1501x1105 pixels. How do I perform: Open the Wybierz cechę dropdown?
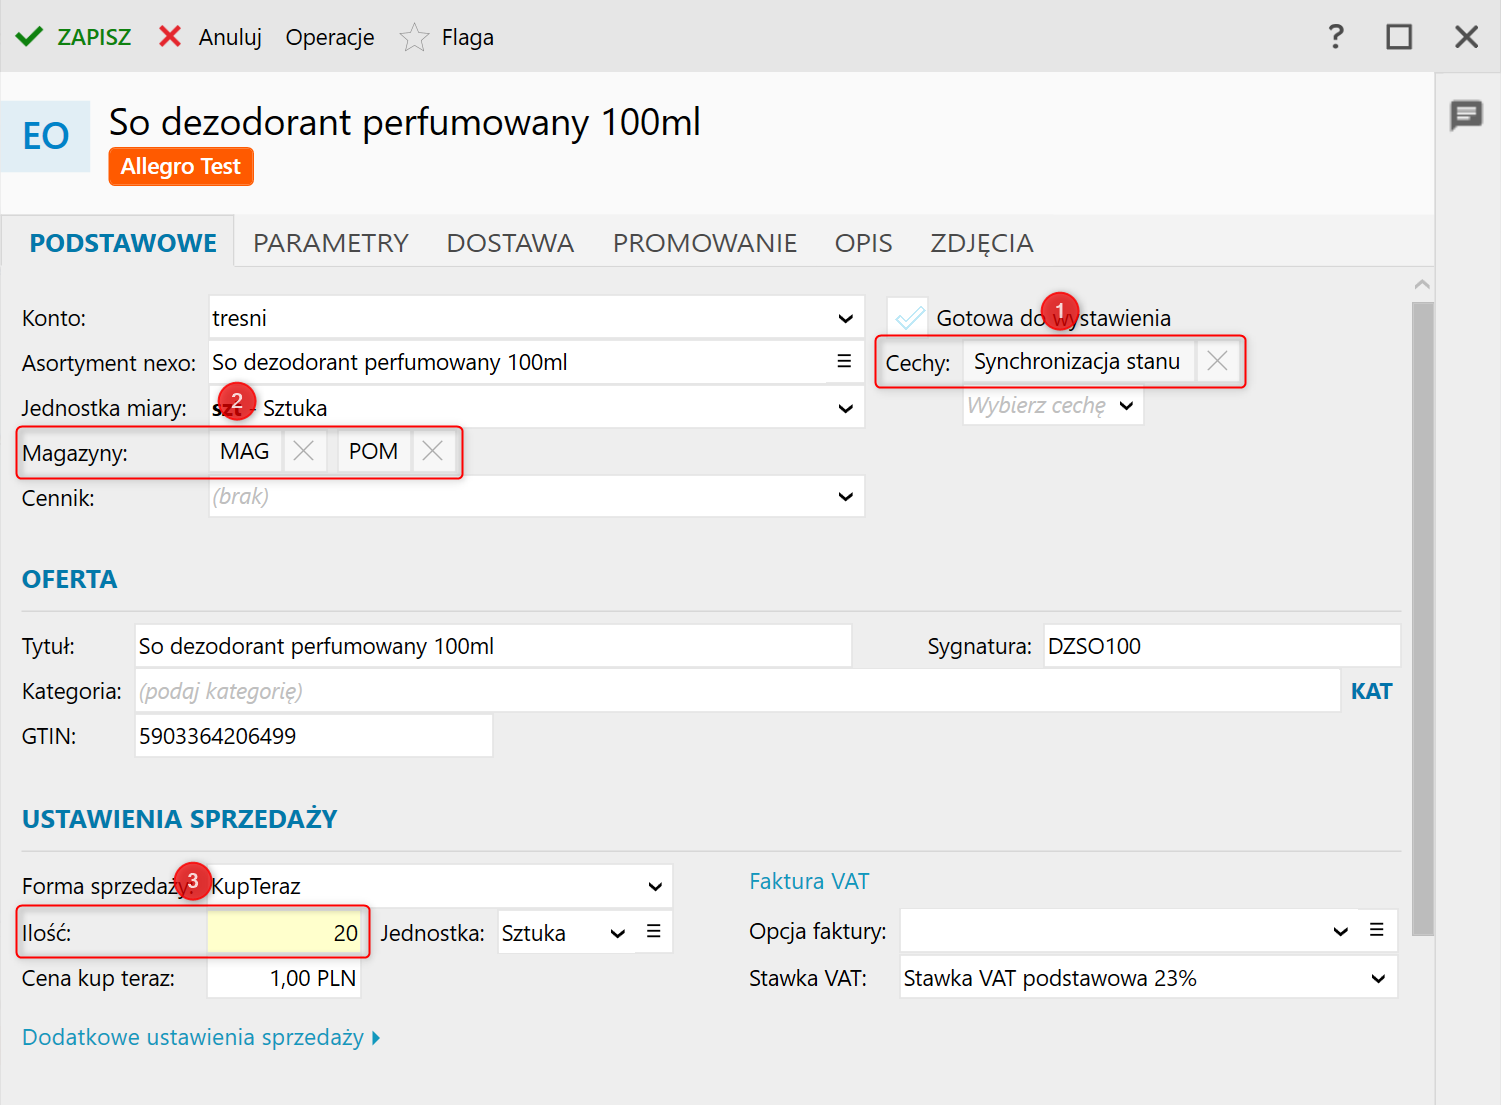click(1127, 406)
